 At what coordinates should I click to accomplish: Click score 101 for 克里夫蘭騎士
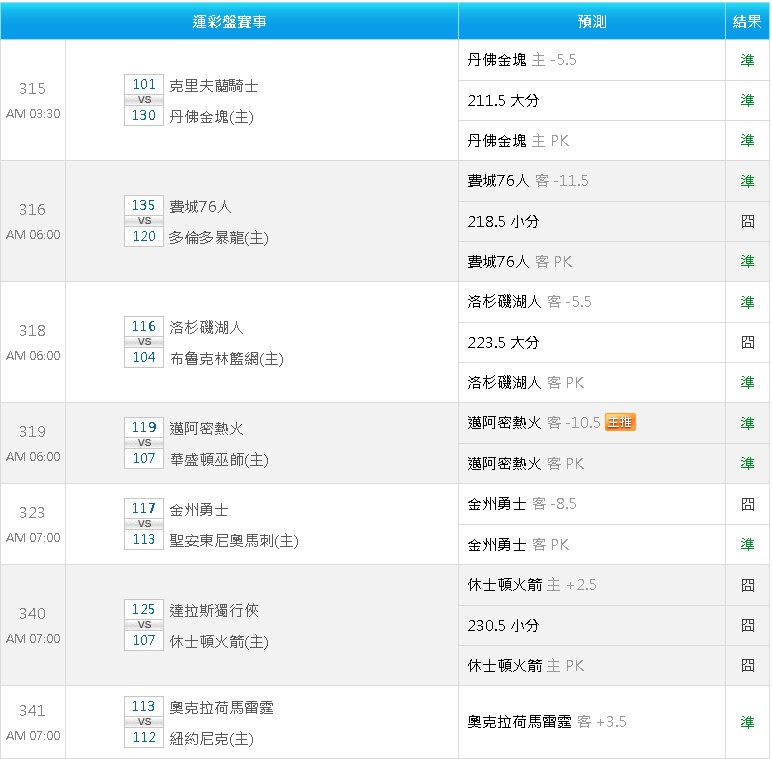pos(144,84)
